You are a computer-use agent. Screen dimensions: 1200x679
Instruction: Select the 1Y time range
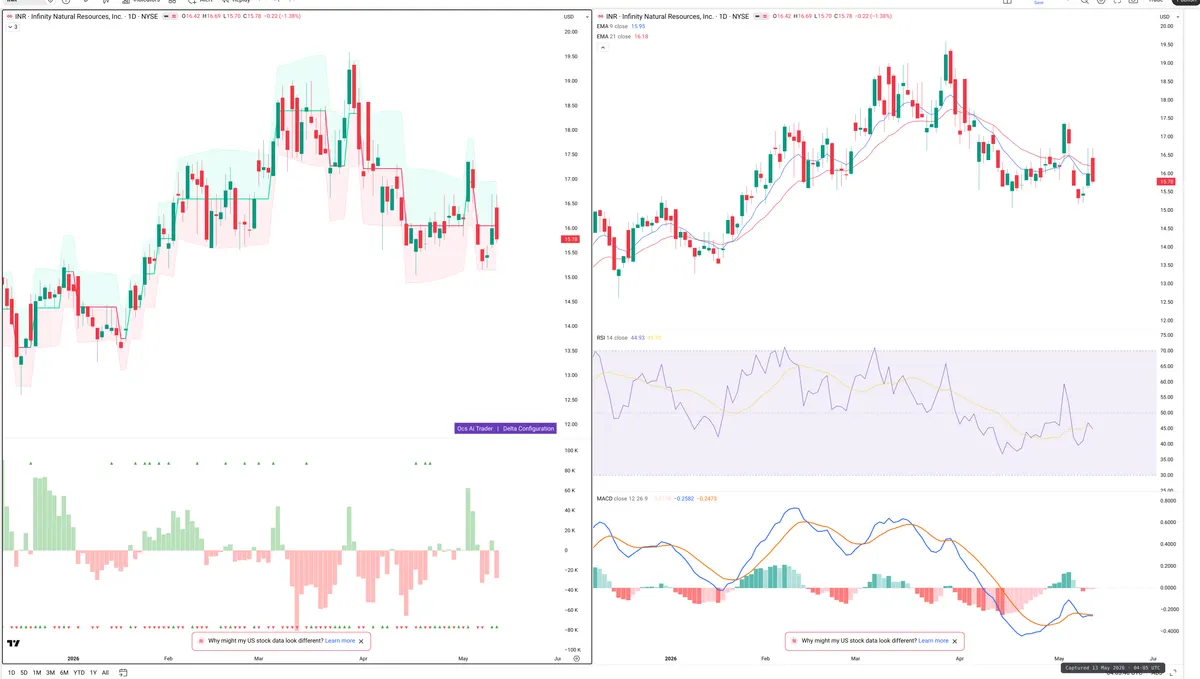[x=93, y=672]
